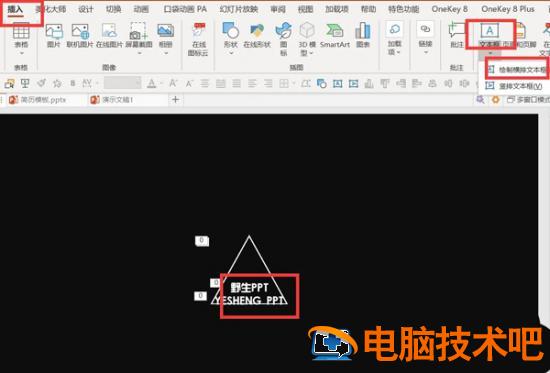Insert a SmartArt graphic
This screenshot has height=373, width=550.
coord(335,35)
